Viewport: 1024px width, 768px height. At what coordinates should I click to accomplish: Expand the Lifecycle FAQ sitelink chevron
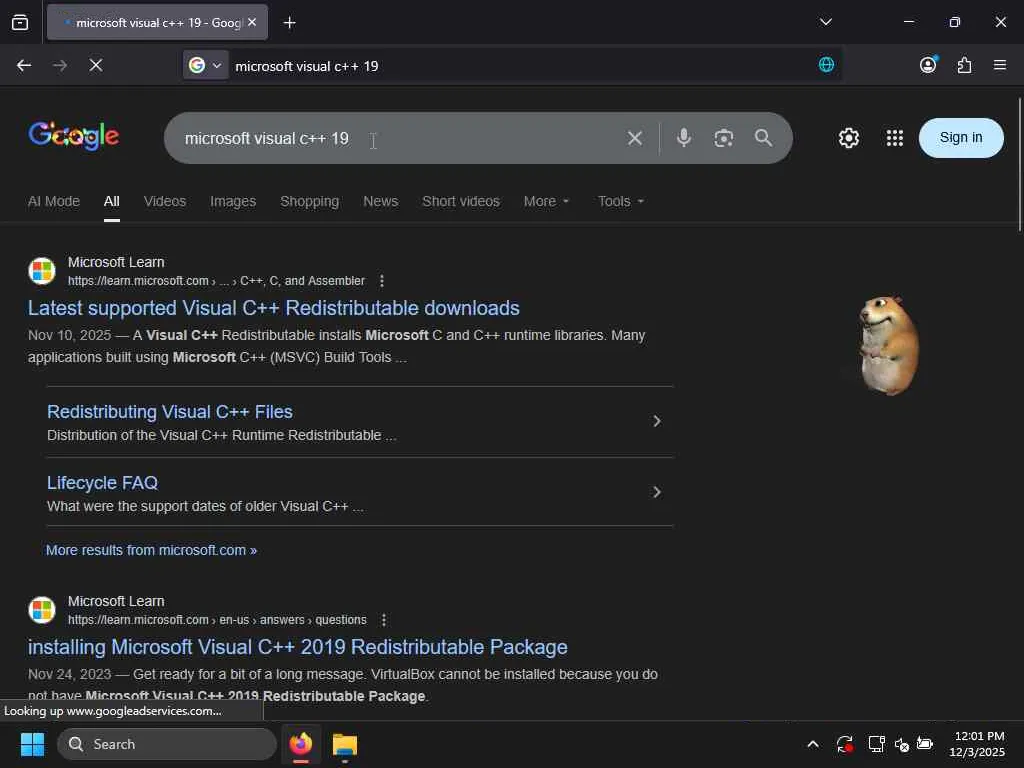coord(657,492)
